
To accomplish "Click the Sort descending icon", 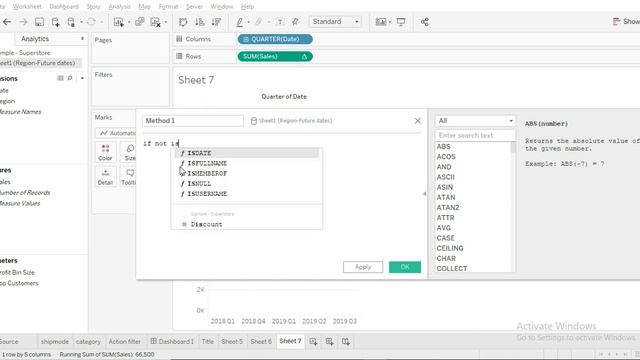I will coord(216,22).
